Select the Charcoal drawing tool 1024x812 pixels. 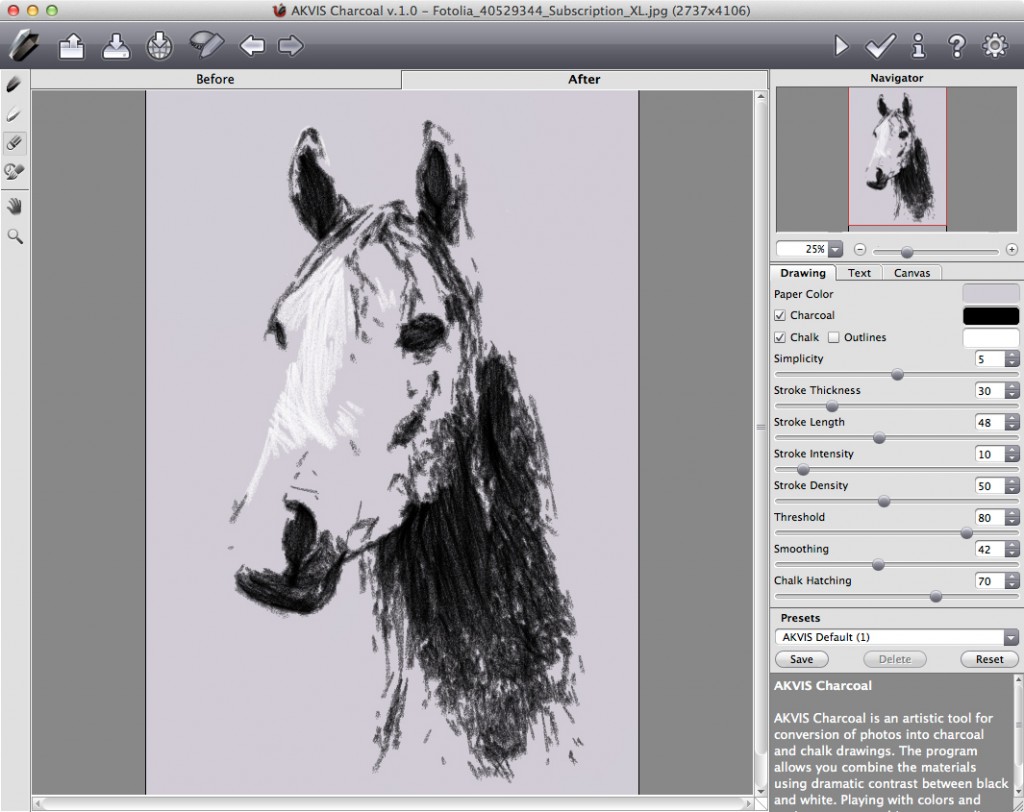coord(14,85)
